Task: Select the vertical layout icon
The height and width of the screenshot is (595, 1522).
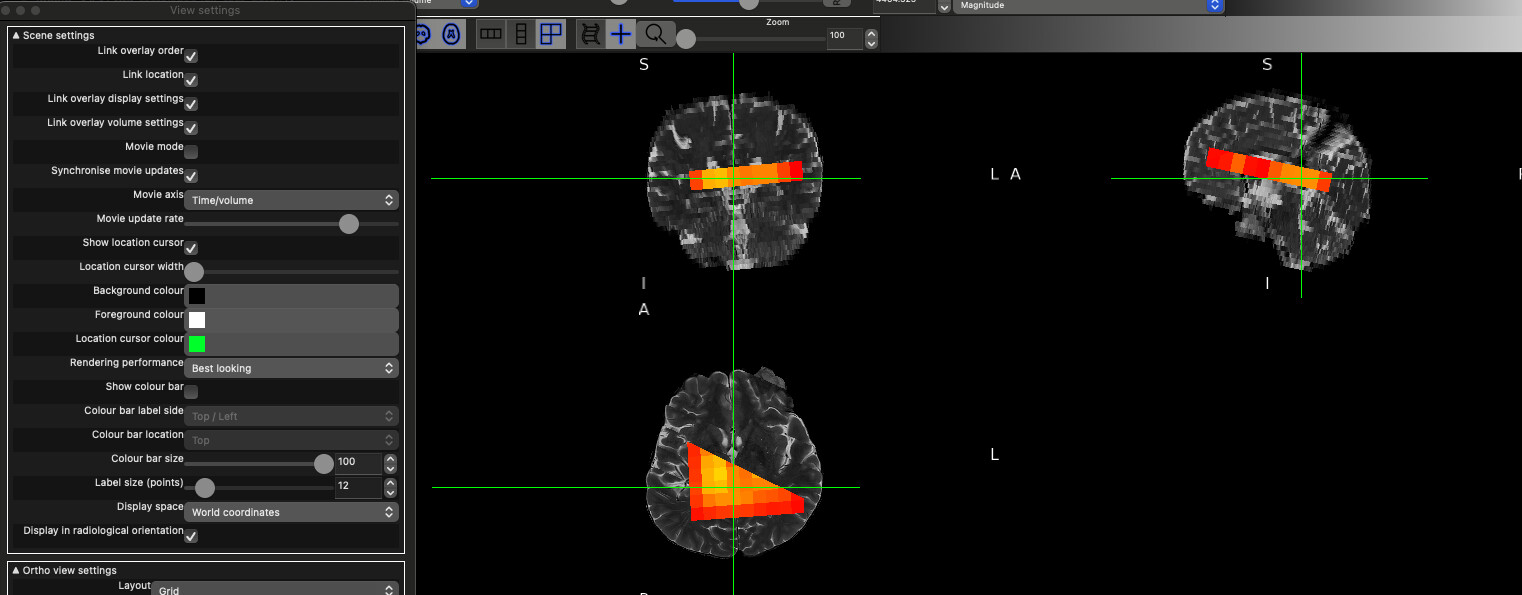Action: pos(521,34)
